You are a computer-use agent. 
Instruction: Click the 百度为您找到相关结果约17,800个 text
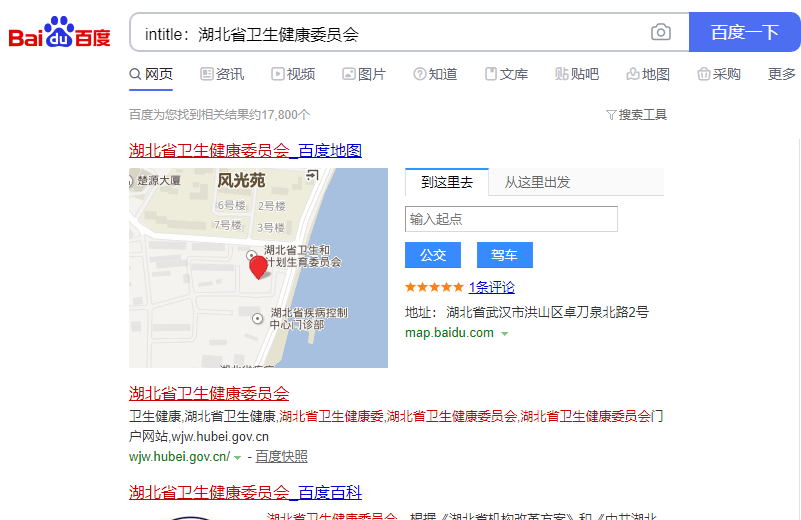(220, 114)
